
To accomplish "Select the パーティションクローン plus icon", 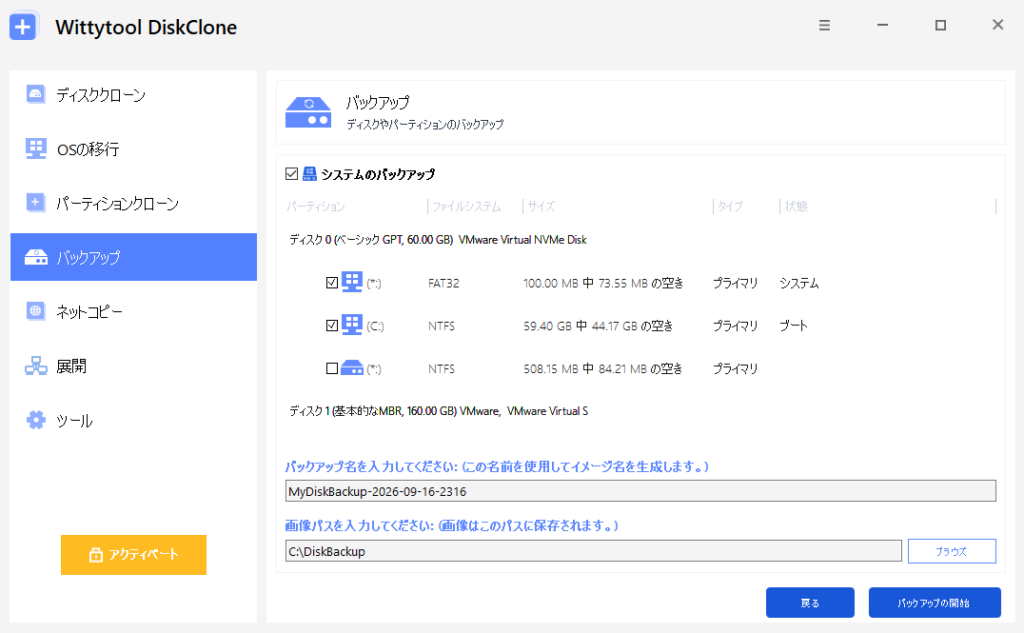I will coord(35,203).
